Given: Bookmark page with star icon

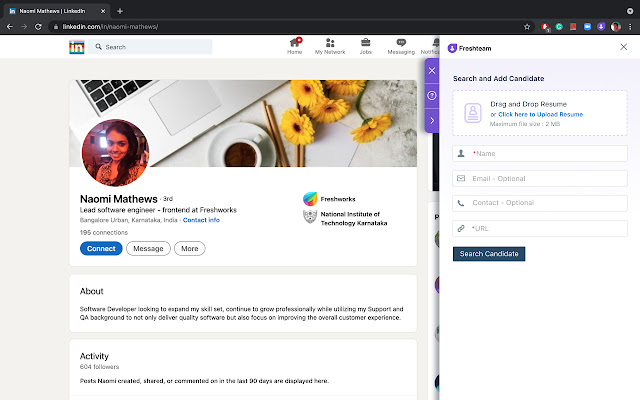Looking at the screenshot, I should pos(527,27).
